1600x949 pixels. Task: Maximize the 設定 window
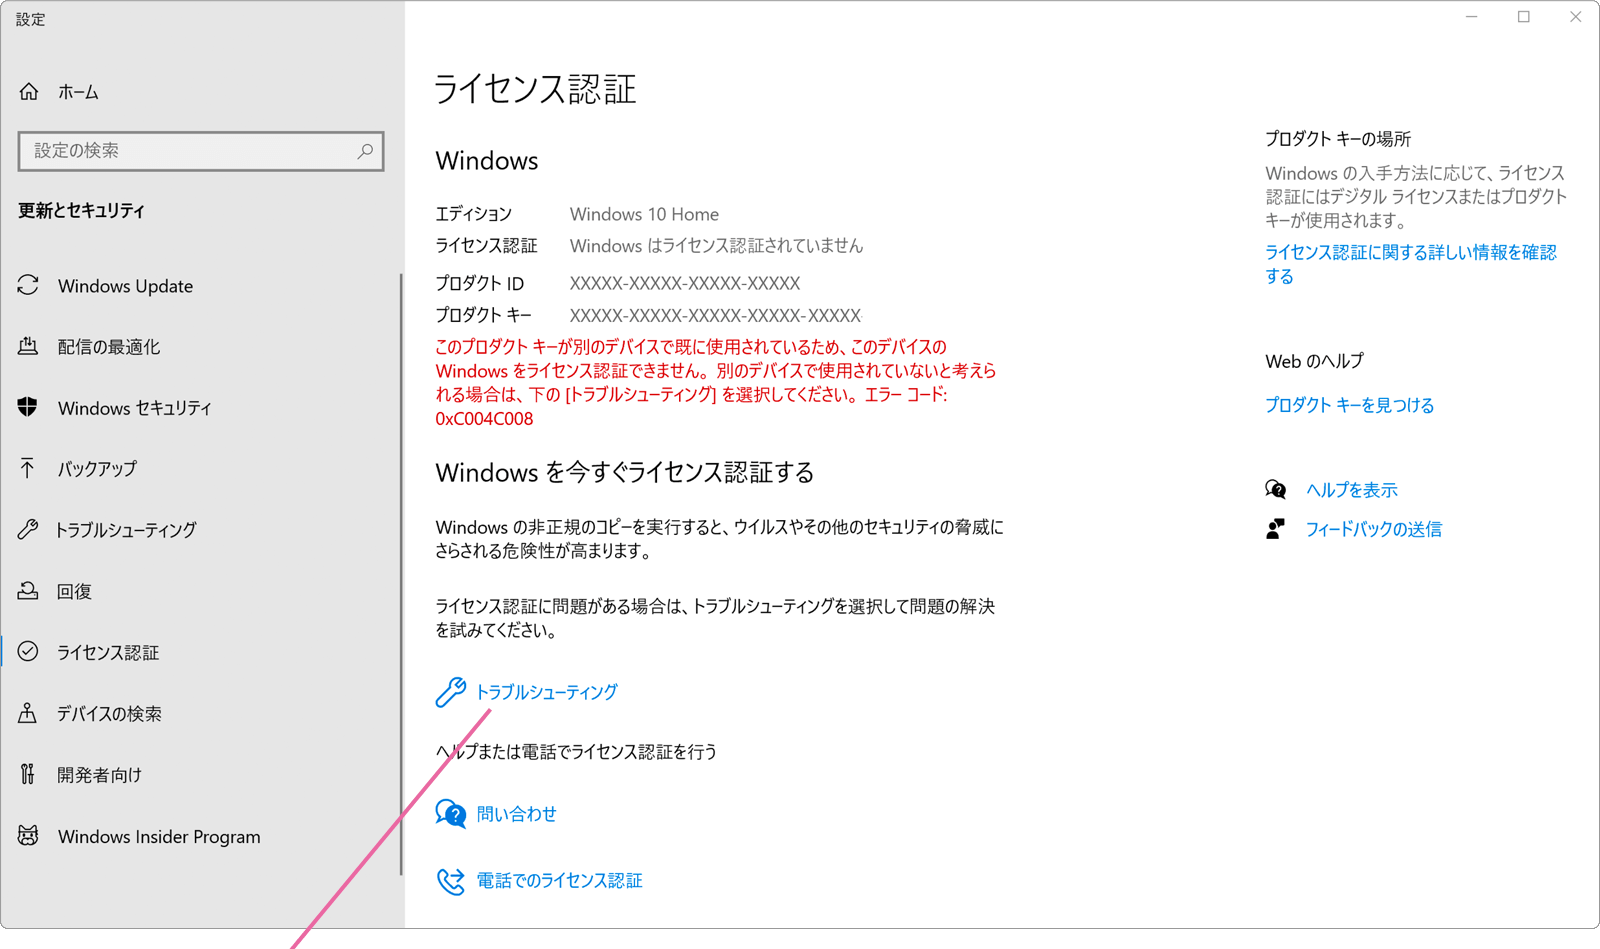[1524, 17]
